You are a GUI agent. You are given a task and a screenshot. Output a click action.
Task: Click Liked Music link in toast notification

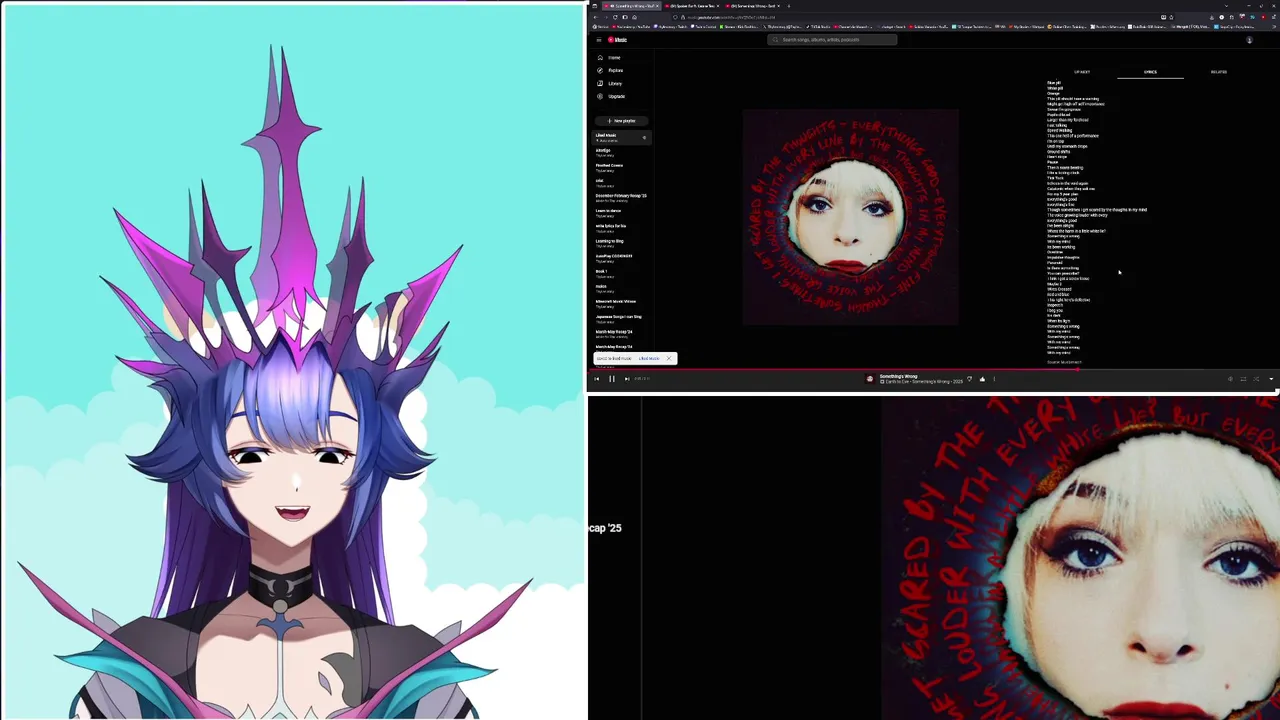[x=649, y=358]
